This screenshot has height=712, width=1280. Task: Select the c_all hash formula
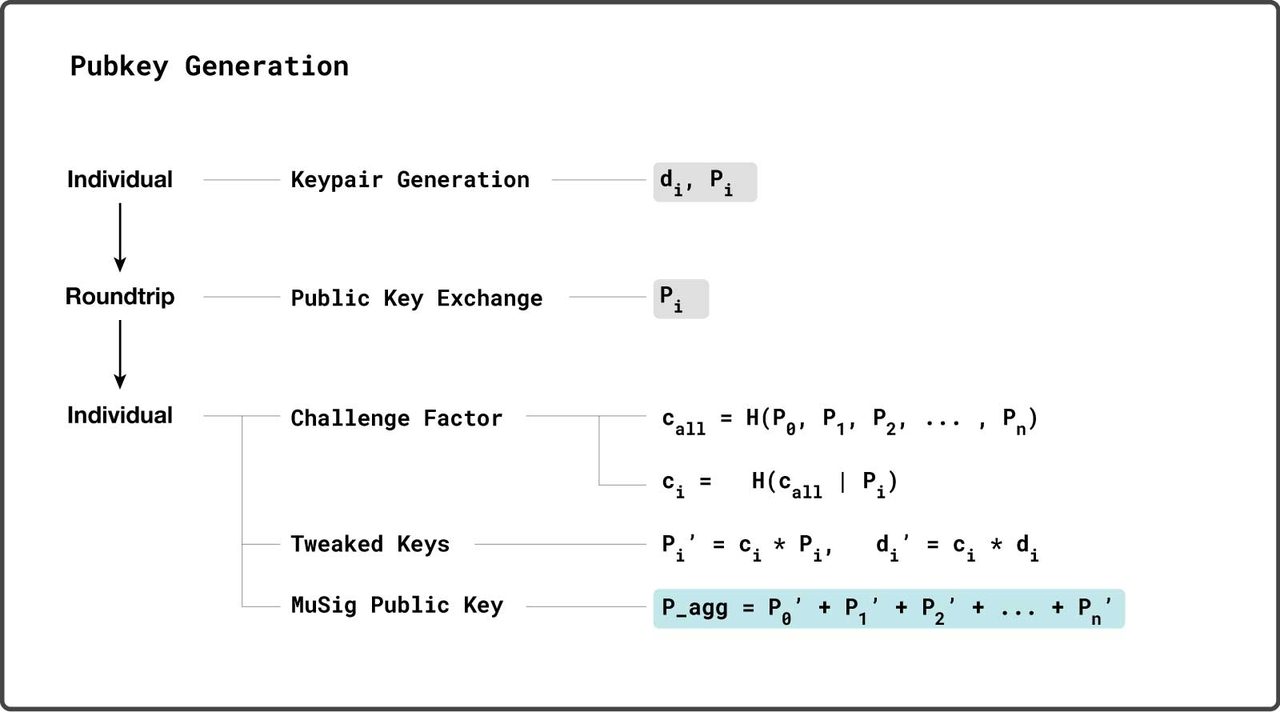click(850, 421)
